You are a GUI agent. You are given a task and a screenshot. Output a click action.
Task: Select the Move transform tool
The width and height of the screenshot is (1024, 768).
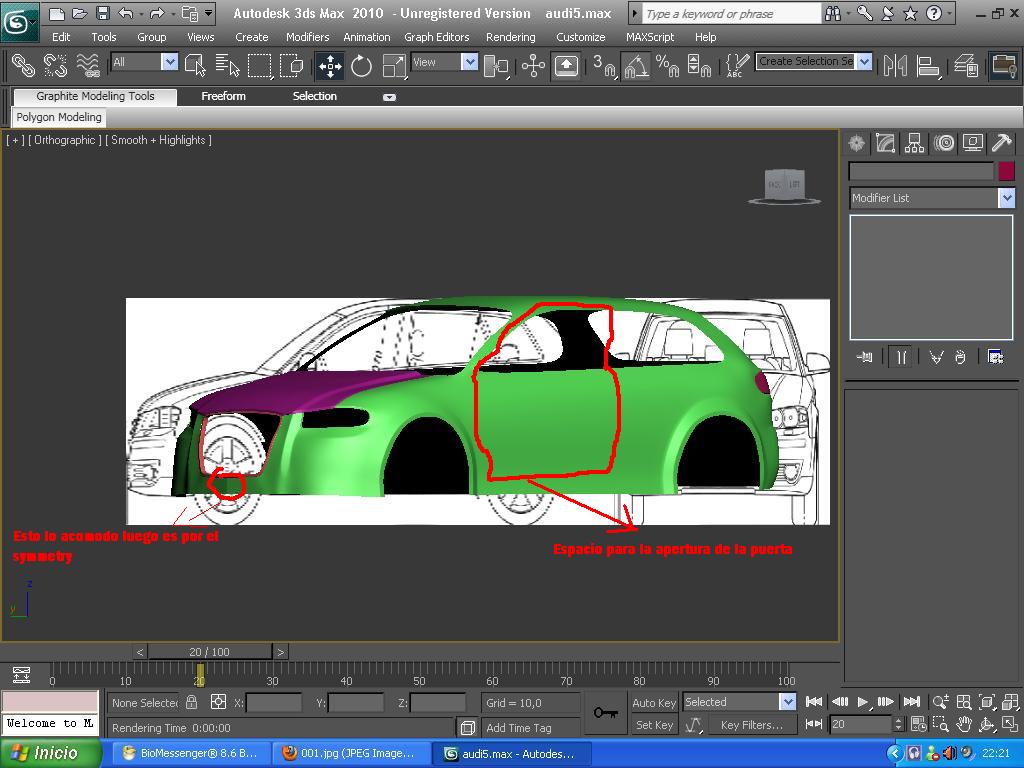pos(329,66)
